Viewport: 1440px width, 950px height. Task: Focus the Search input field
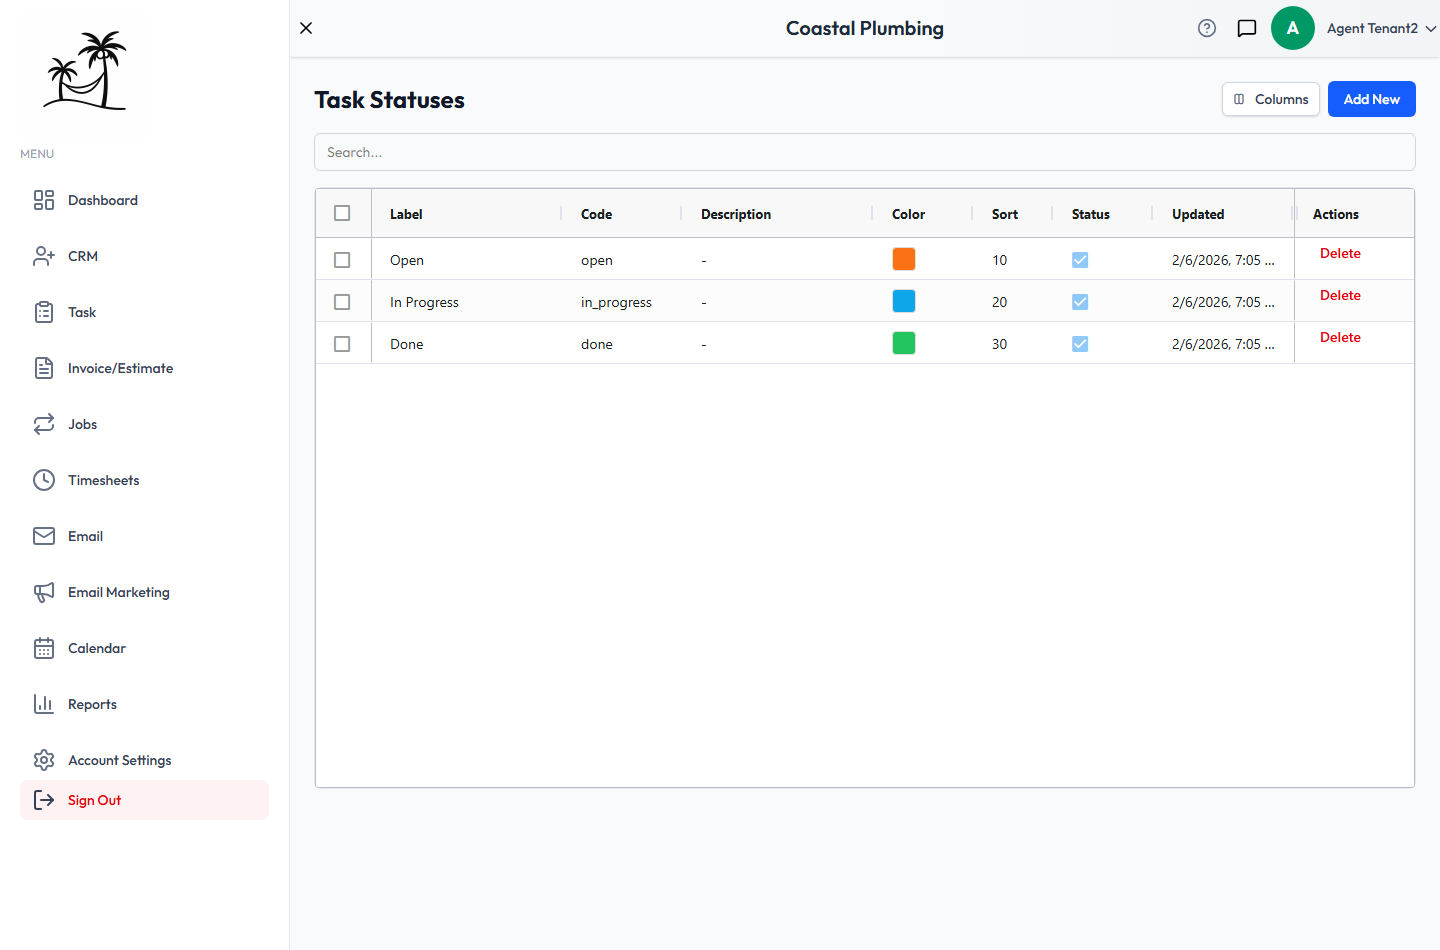click(x=865, y=152)
